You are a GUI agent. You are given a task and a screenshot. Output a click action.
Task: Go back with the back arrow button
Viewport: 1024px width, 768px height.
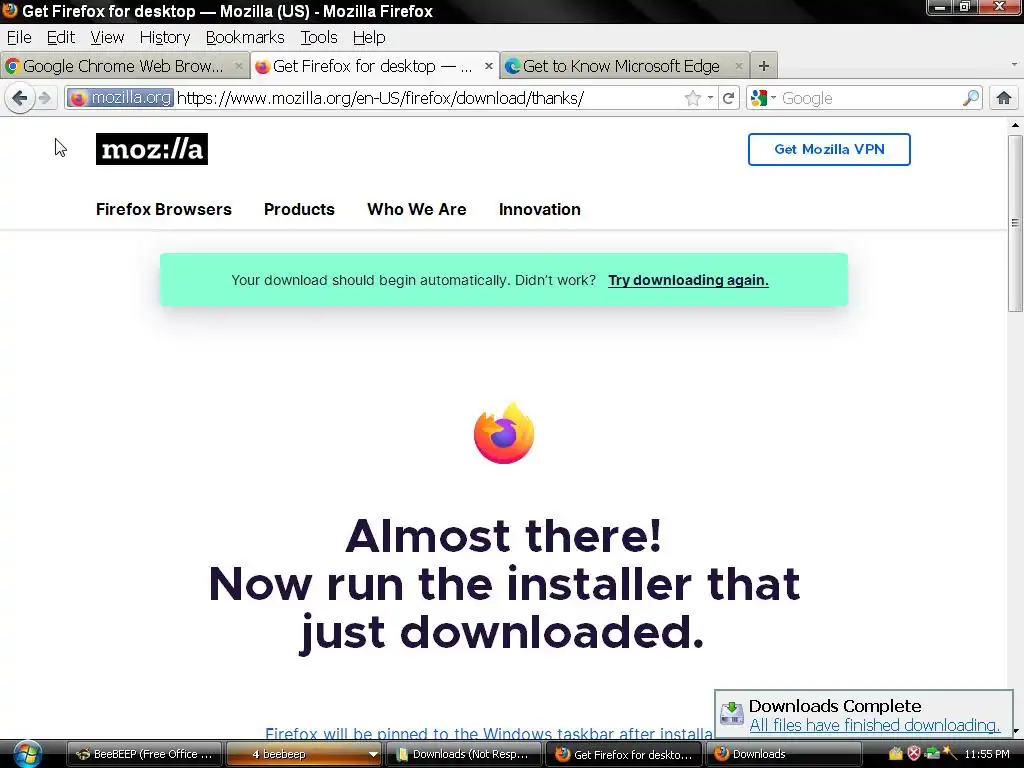point(20,99)
